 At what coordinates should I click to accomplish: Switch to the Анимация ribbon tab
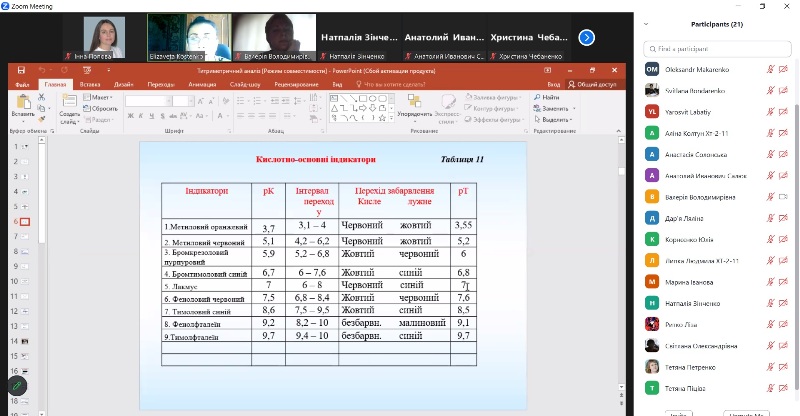click(201, 85)
